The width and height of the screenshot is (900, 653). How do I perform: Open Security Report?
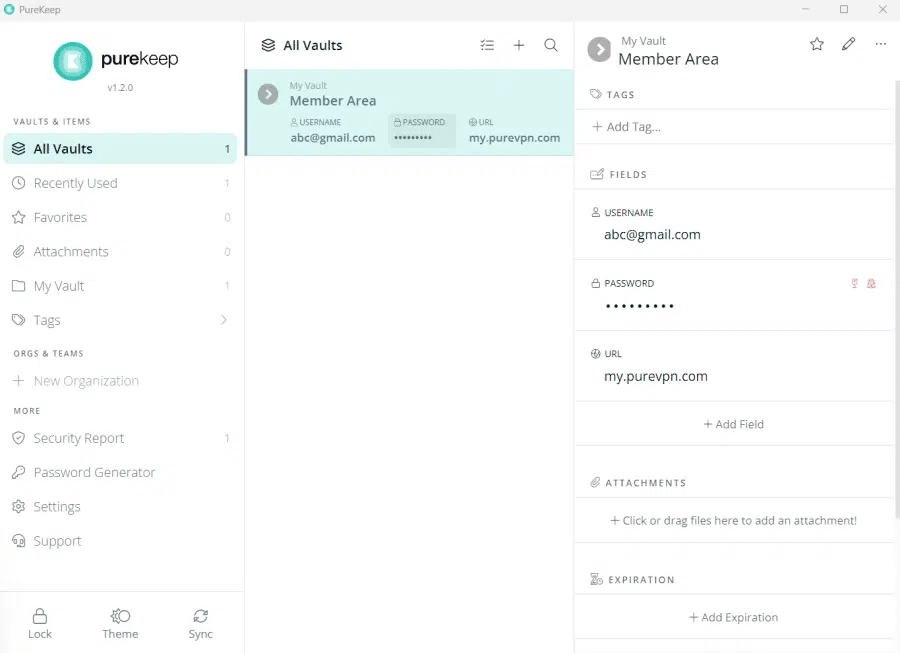tap(120, 438)
